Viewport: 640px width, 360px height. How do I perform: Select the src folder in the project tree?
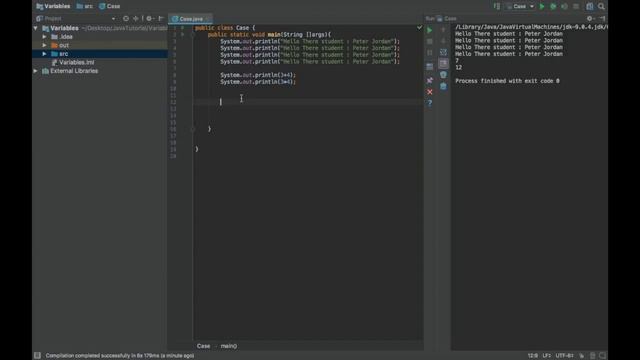tap(100, 54)
